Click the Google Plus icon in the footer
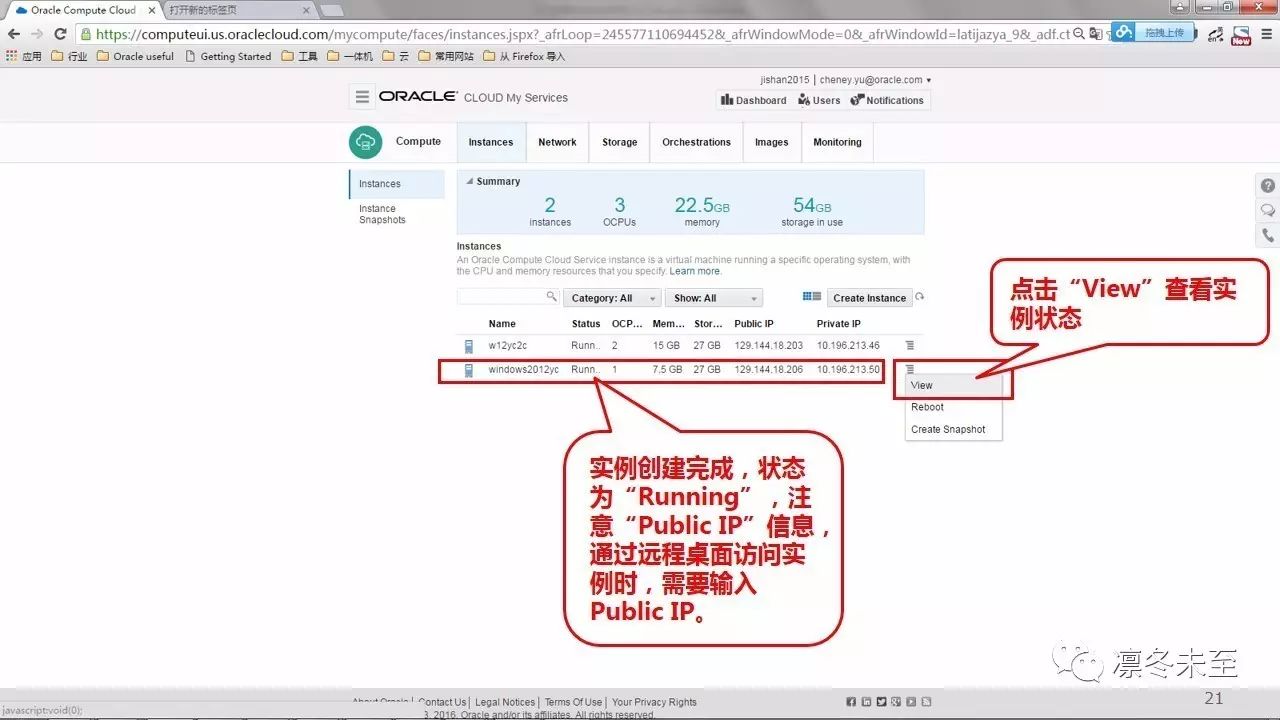1280x720 pixels. (897, 702)
